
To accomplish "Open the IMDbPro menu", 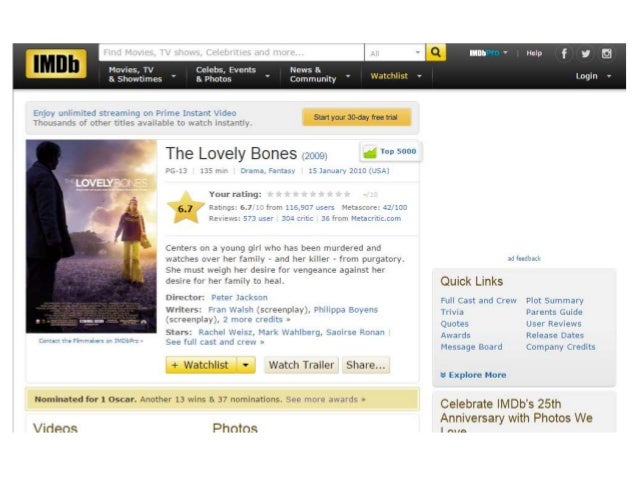I will click(488, 53).
